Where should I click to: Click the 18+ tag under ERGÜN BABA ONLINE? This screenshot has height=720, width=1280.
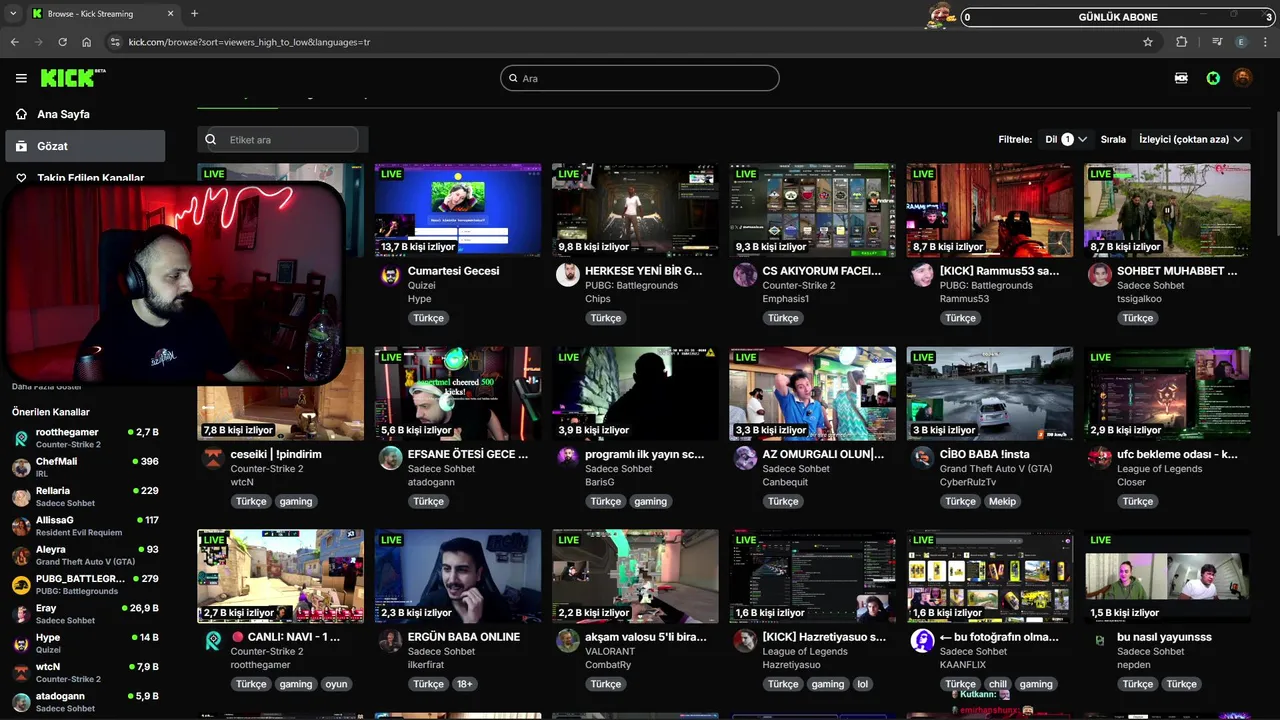pyautogui.click(x=464, y=684)
